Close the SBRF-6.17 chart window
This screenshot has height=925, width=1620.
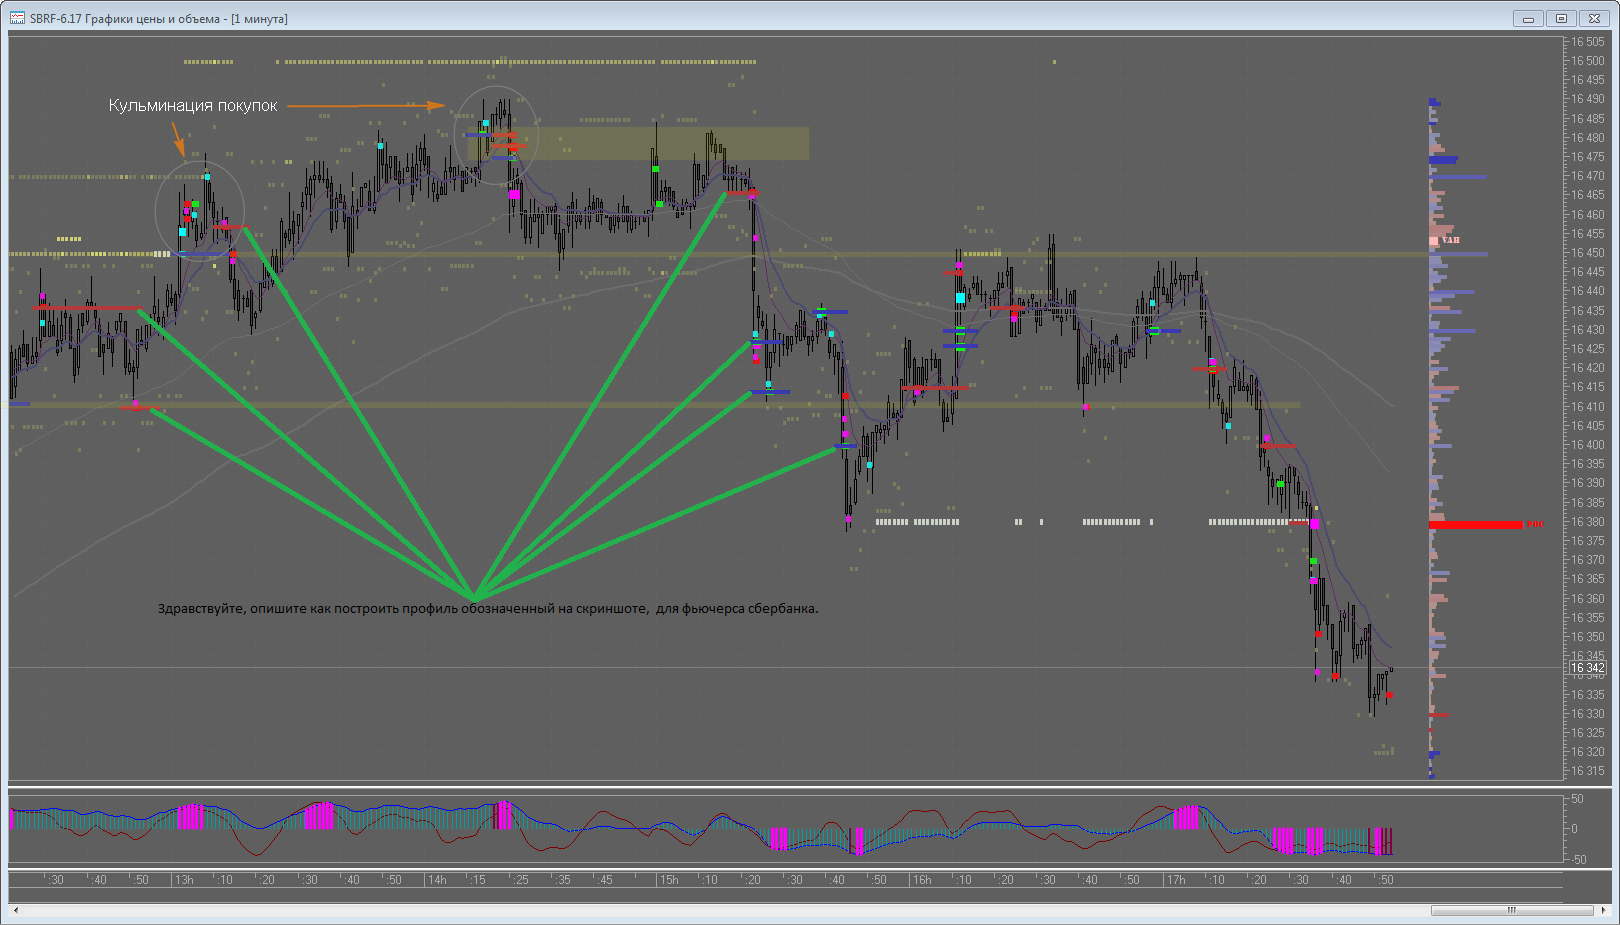point(1593,18)
